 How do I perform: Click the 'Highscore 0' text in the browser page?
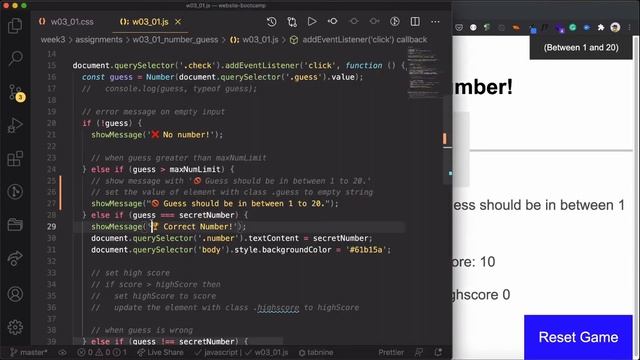click(481, 294)
